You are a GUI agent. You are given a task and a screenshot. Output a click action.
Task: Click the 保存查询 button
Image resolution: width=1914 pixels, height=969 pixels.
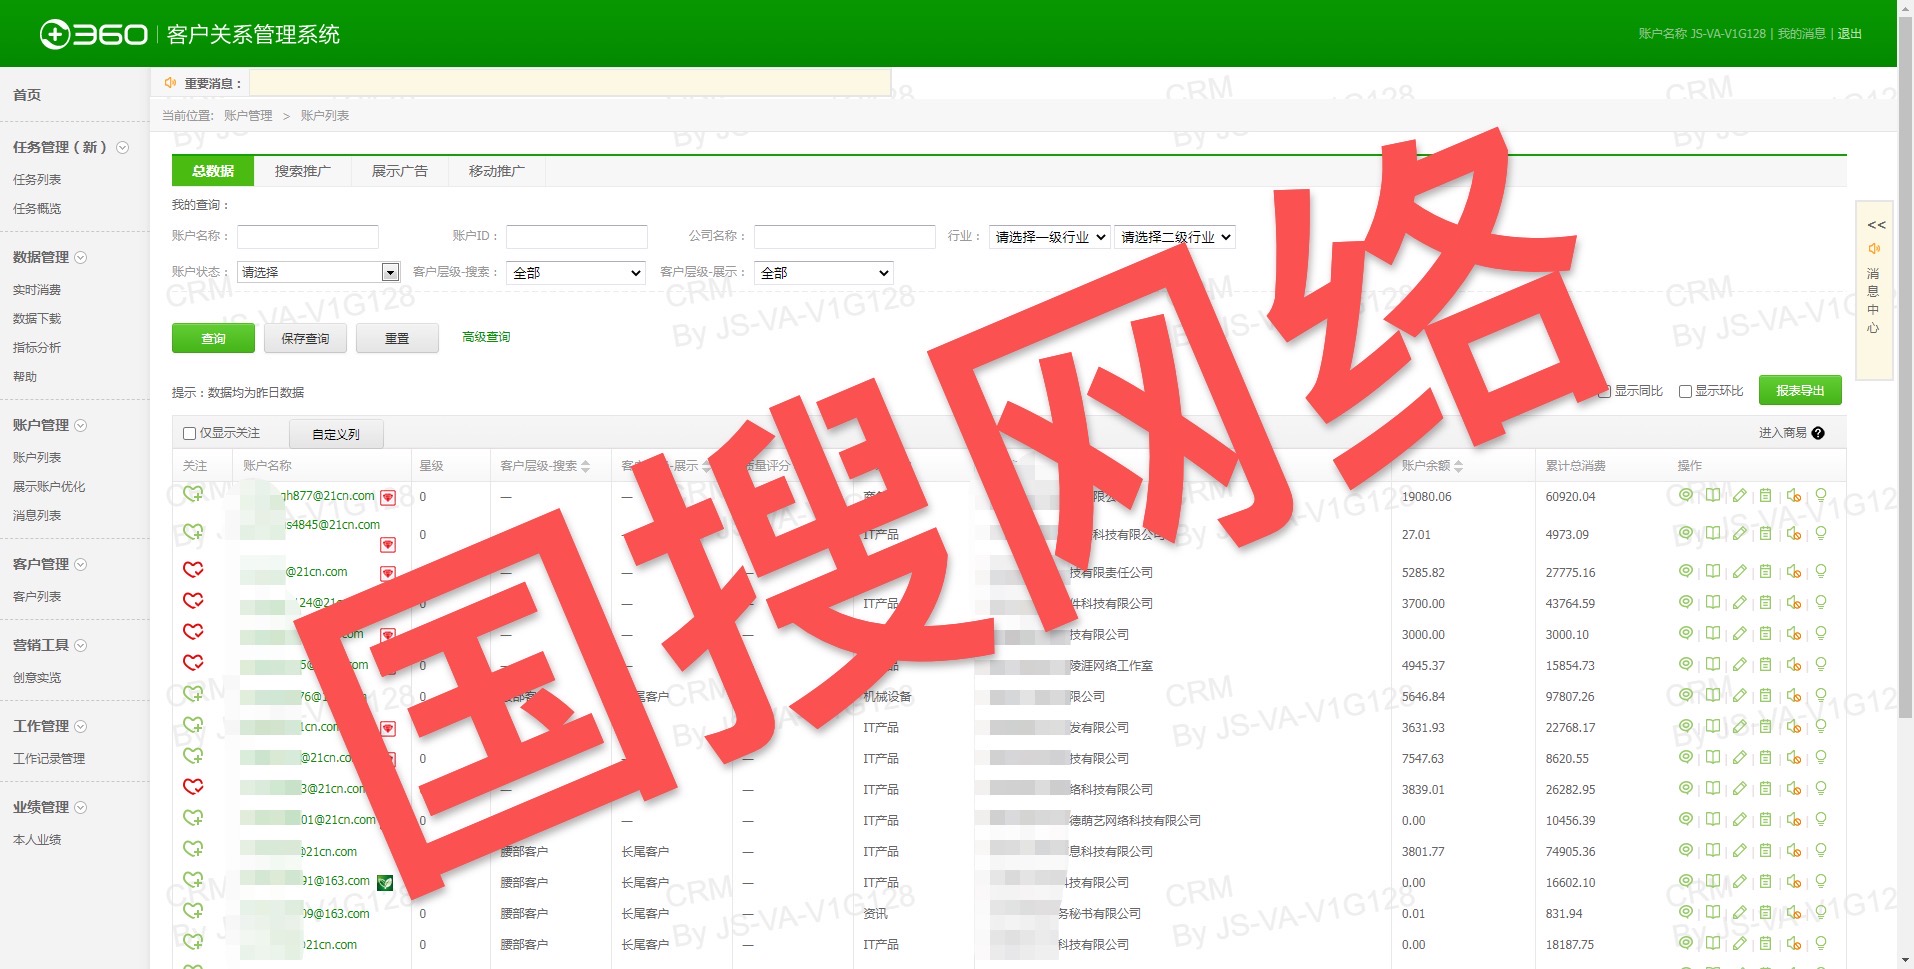(x=305, y=338)
